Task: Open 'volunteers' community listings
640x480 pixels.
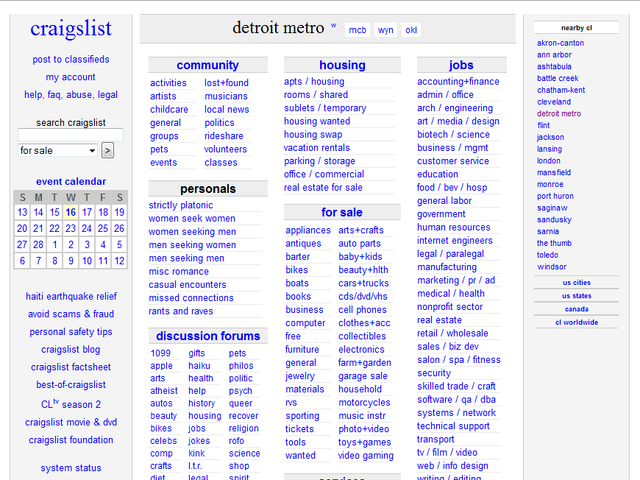Action: tap(226, 149)
